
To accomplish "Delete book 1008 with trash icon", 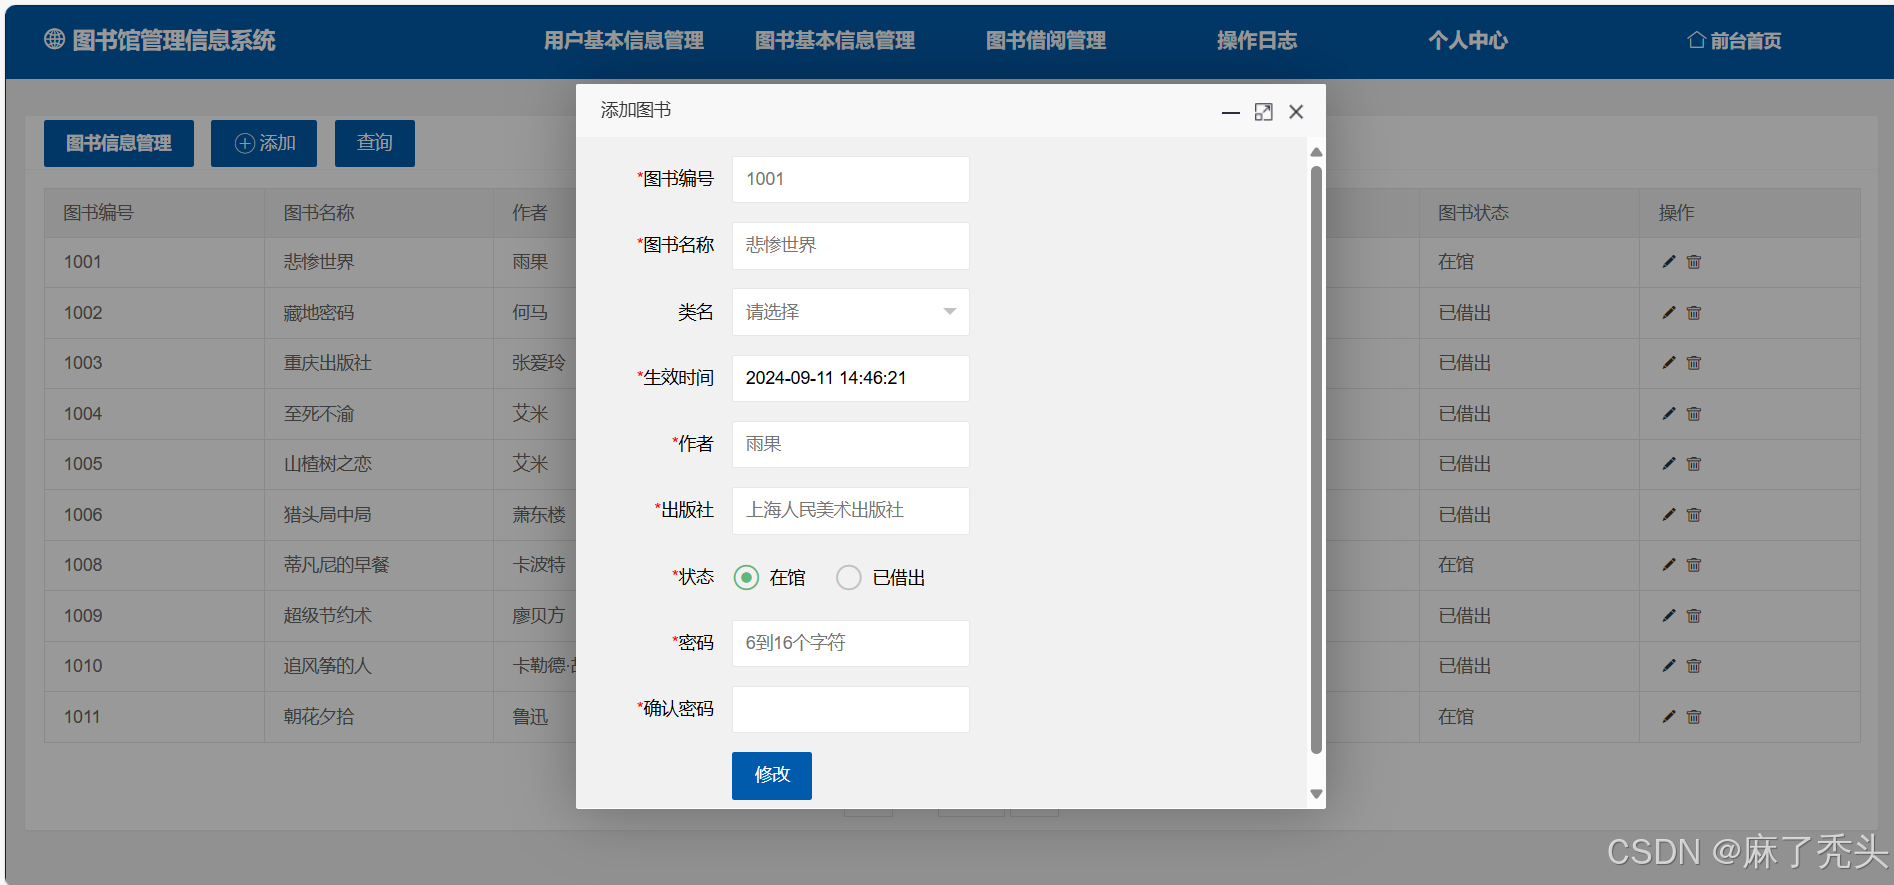I will [x=1693, y=565].
